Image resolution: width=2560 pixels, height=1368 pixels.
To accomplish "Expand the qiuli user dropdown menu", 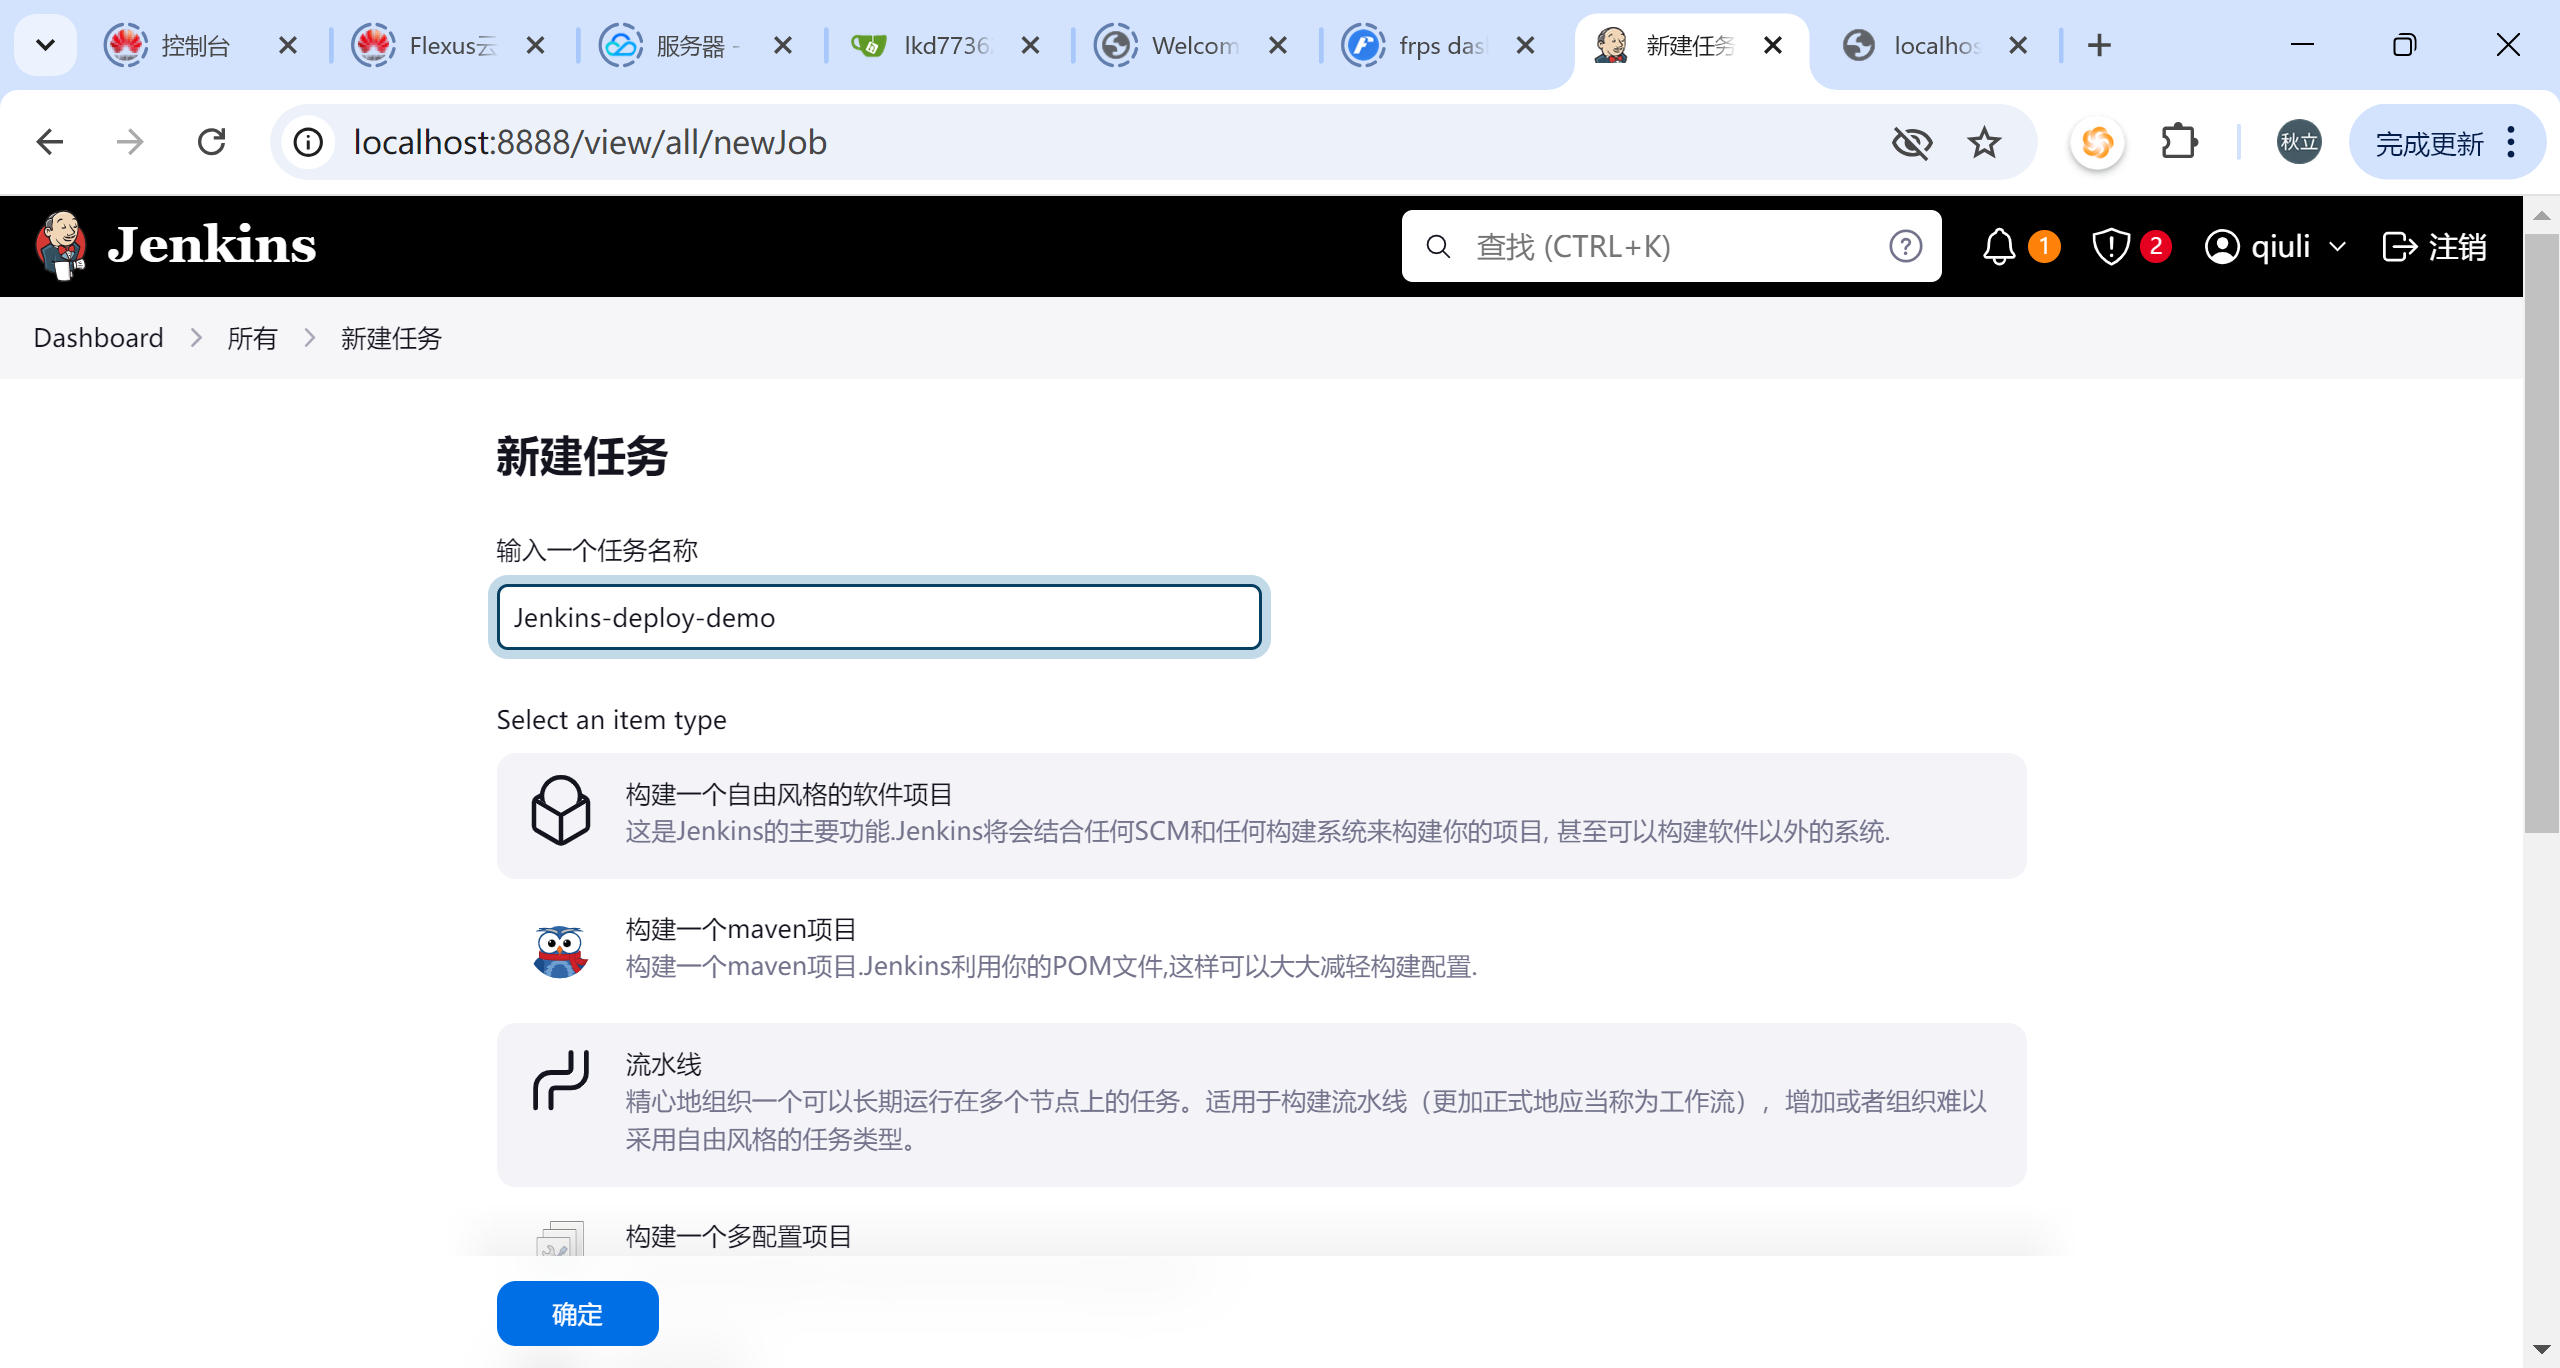I will [x=2337, y=247].
